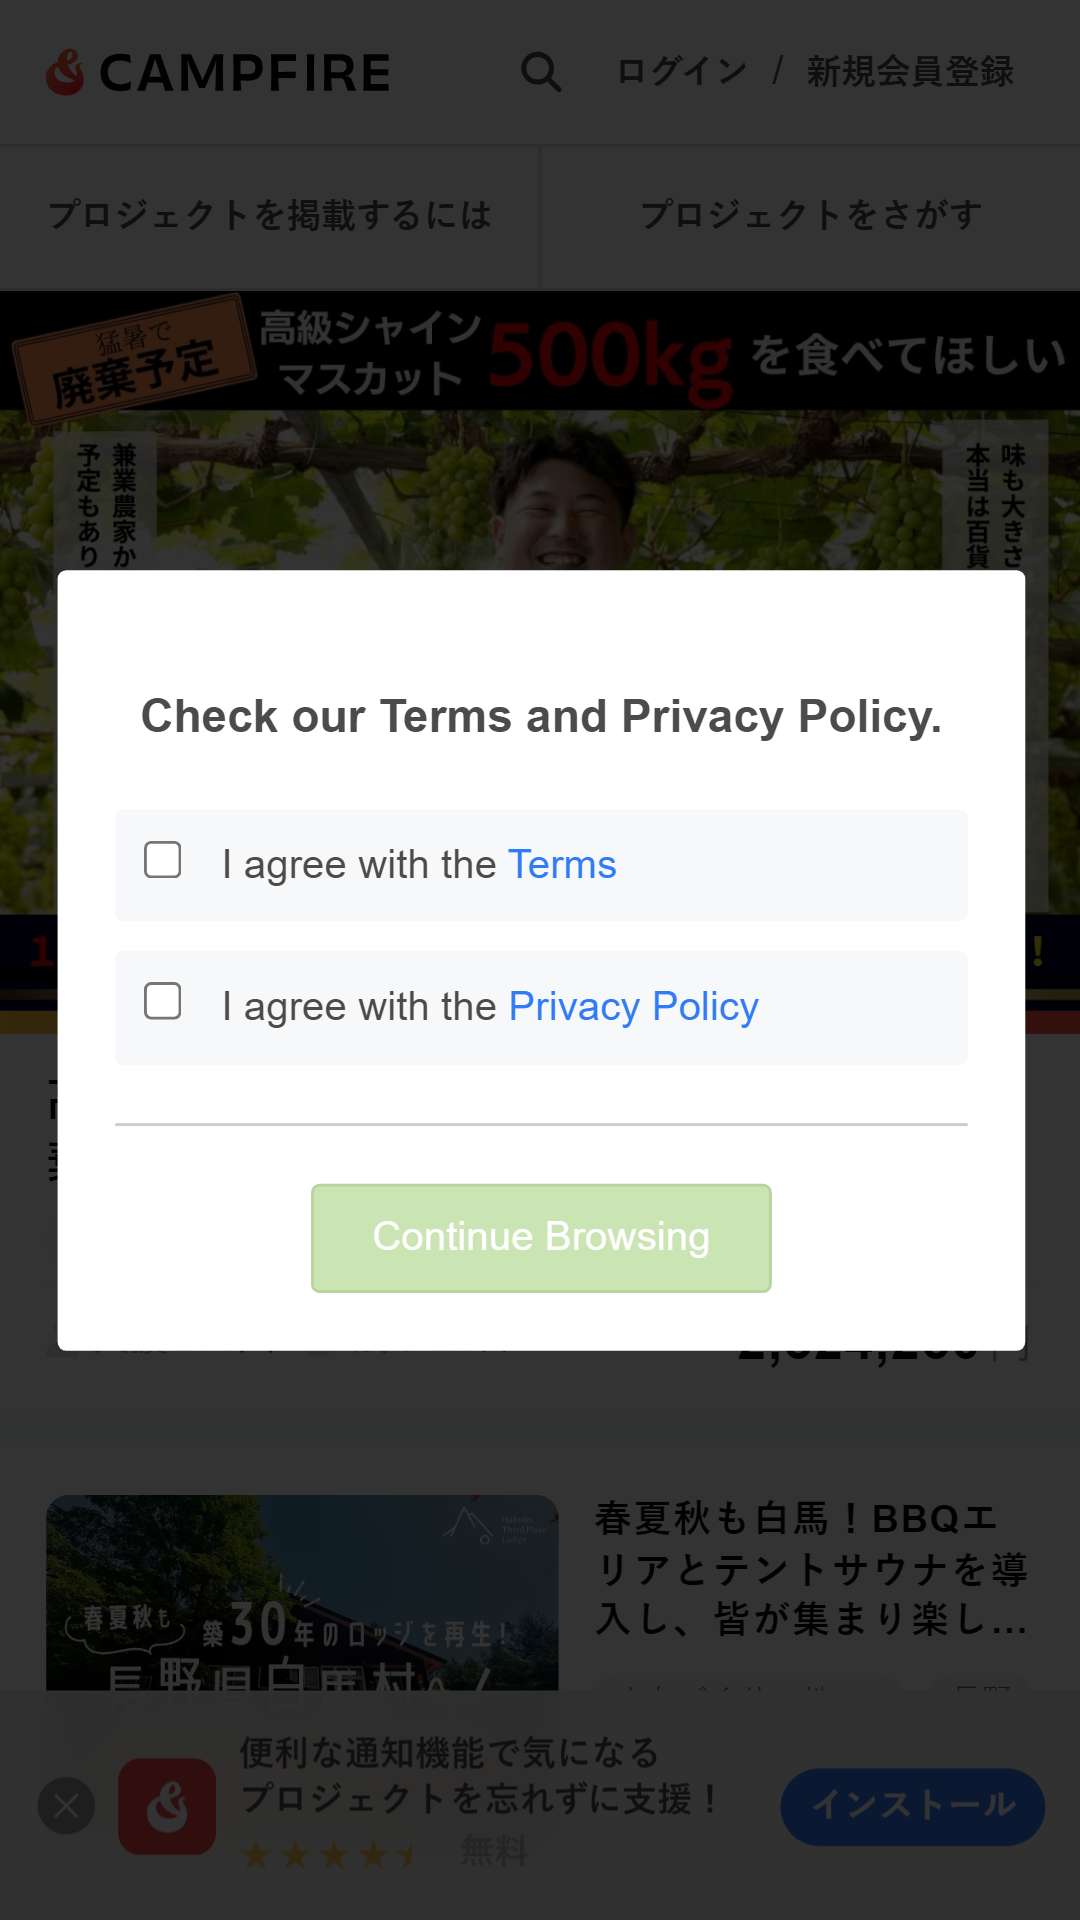Screen dimensions: 1080x1920
Task: Select the プロジェクトをさがす tab
Action: [811, 216]
